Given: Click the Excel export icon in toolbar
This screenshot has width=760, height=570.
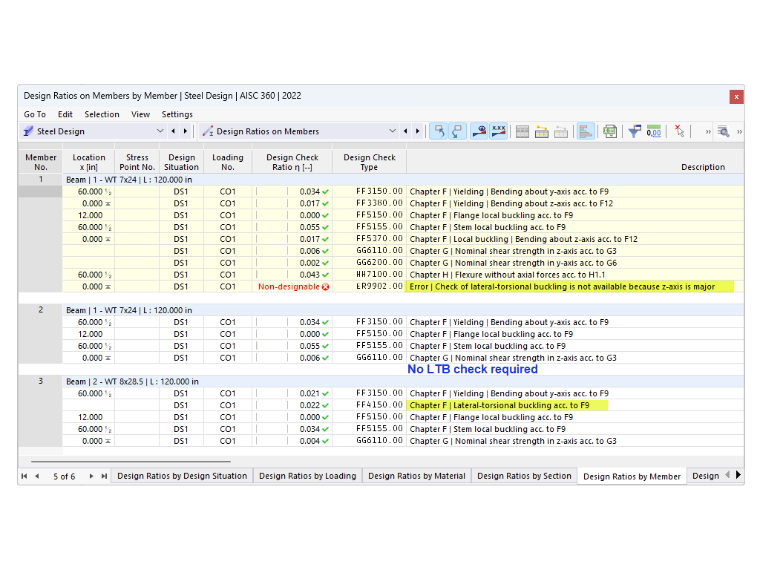Looking at the screenshot, I should pyautogui.click(x=610, y=131).
